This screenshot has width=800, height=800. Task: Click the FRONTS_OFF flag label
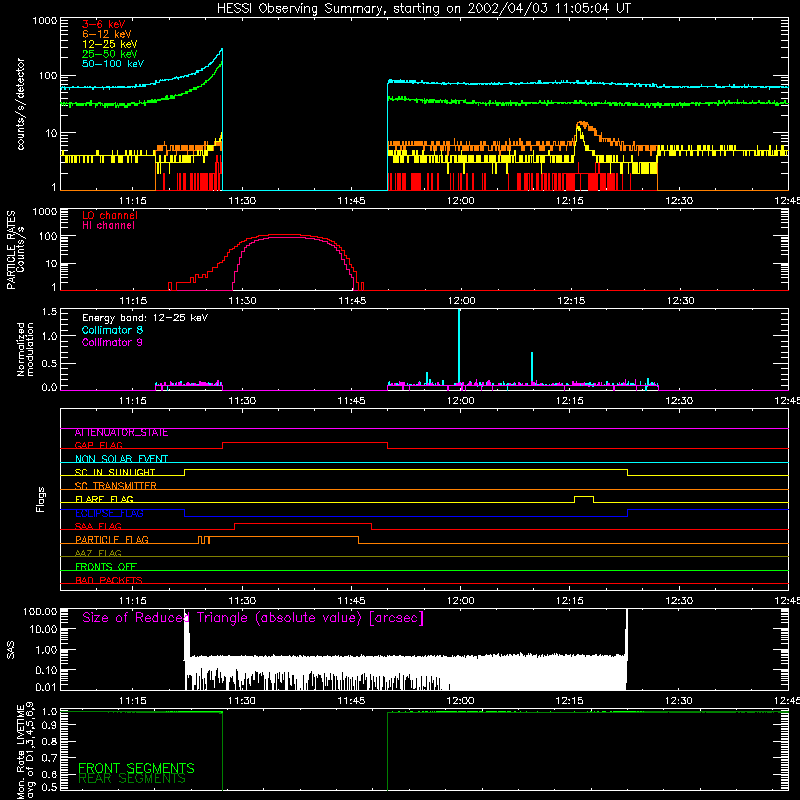click(106, 567)
